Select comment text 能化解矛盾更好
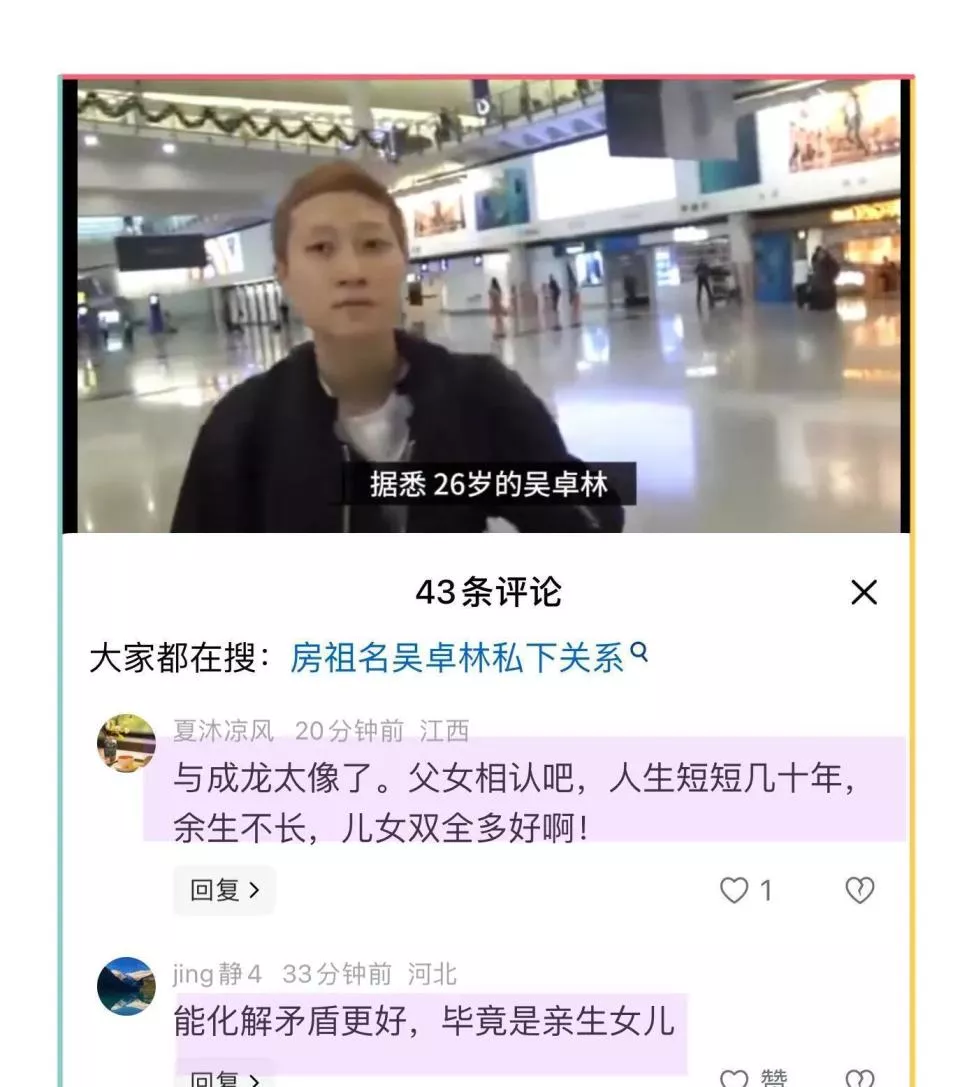960x1087 pixels. point(289,1020)
